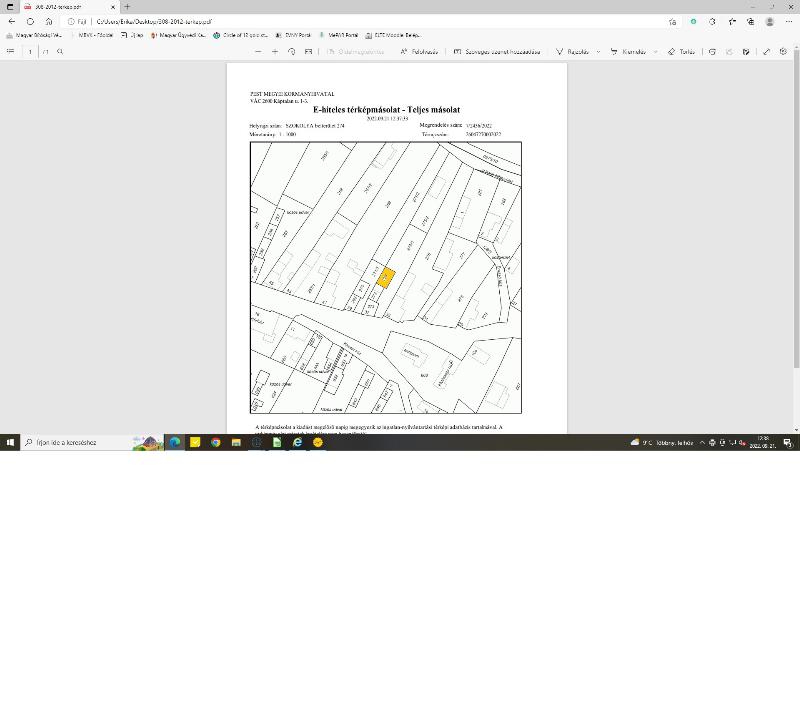Zoom in the PDF with the plus icon
The image size is (800, 721).
point(275,52)
